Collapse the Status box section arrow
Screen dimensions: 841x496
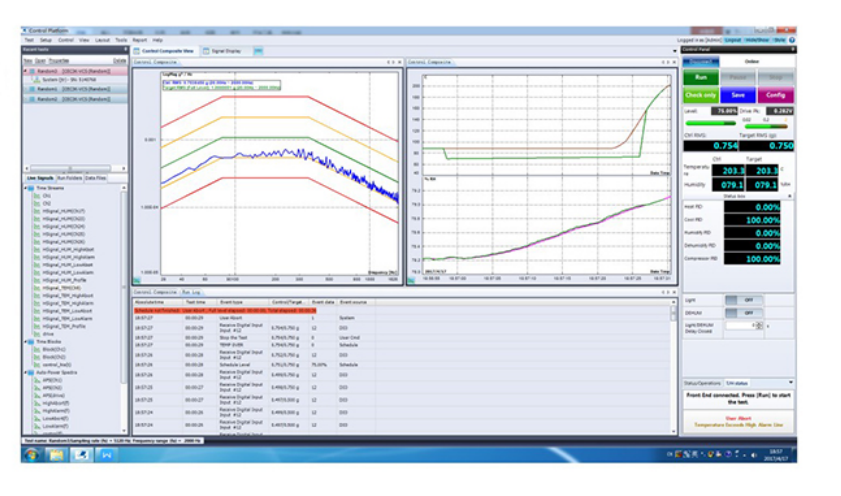point(790,196)
